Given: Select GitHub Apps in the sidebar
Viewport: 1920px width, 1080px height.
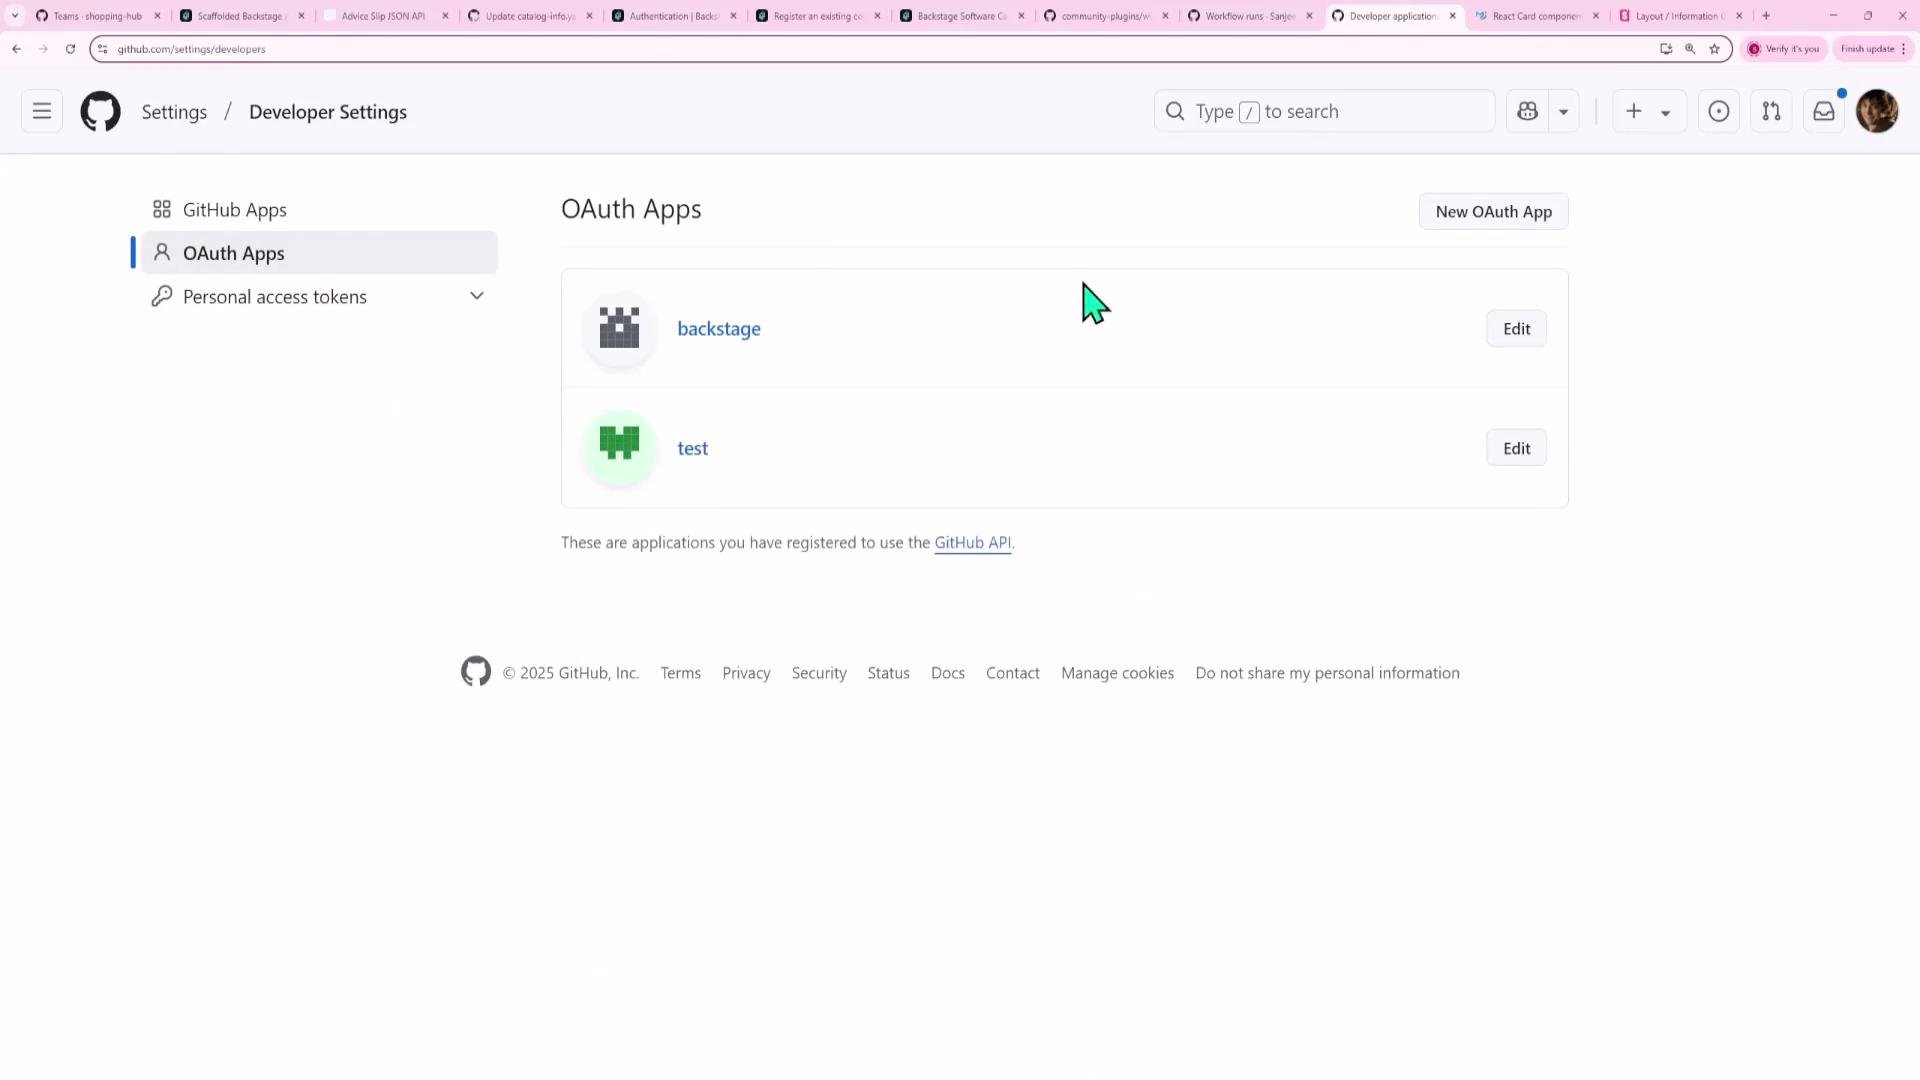Looking at the screenshot, I should pos(318,210).
